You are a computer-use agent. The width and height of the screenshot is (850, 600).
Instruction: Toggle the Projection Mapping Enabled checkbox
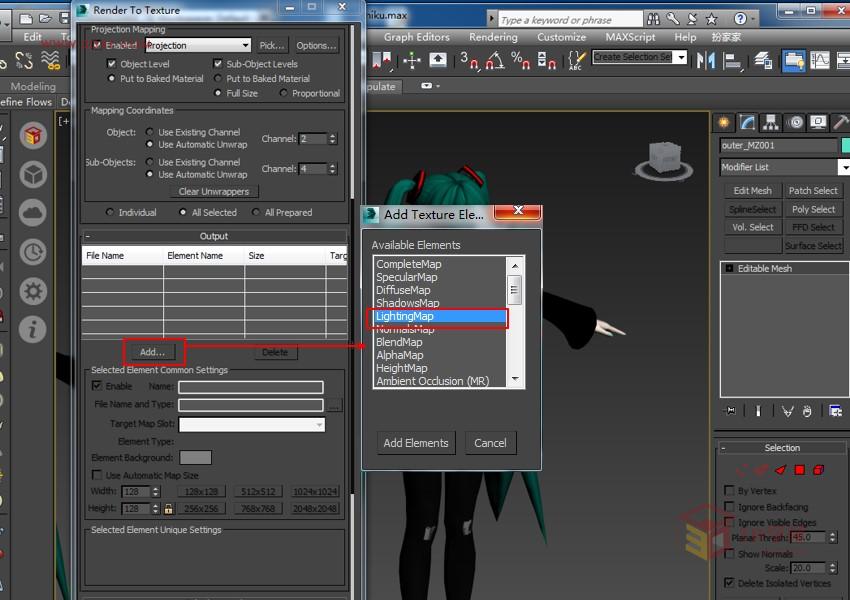click(98, 45)
